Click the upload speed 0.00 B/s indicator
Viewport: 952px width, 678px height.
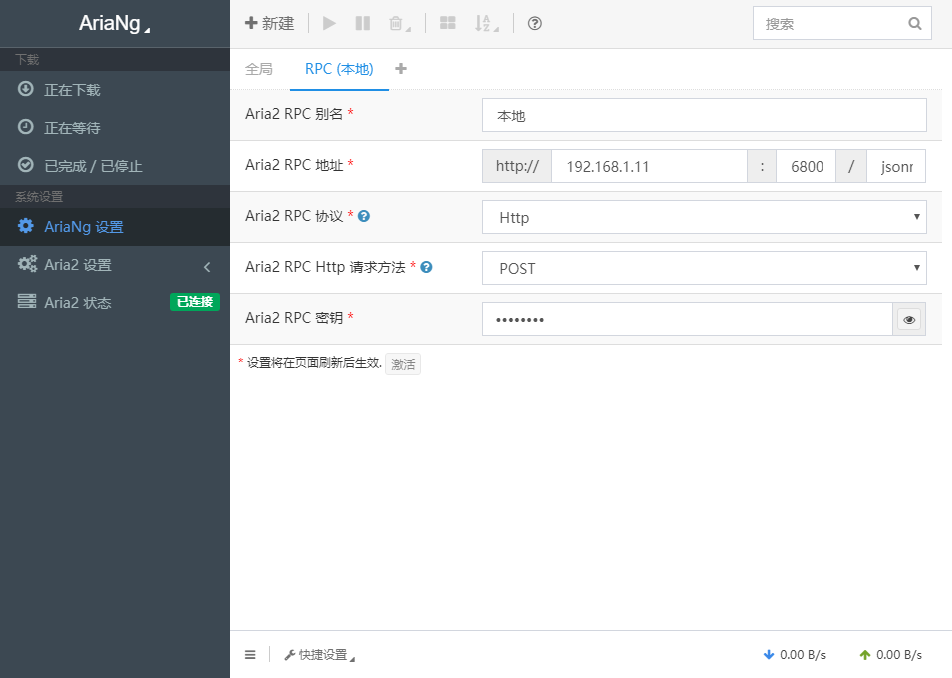[x=891, y=655]
